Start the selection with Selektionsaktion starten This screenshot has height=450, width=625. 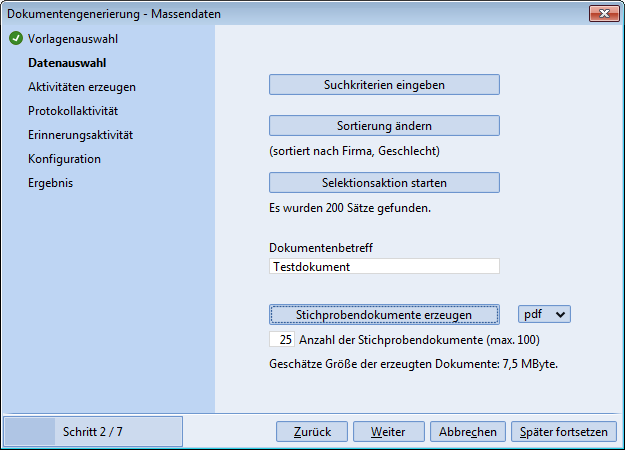point(384,183)
